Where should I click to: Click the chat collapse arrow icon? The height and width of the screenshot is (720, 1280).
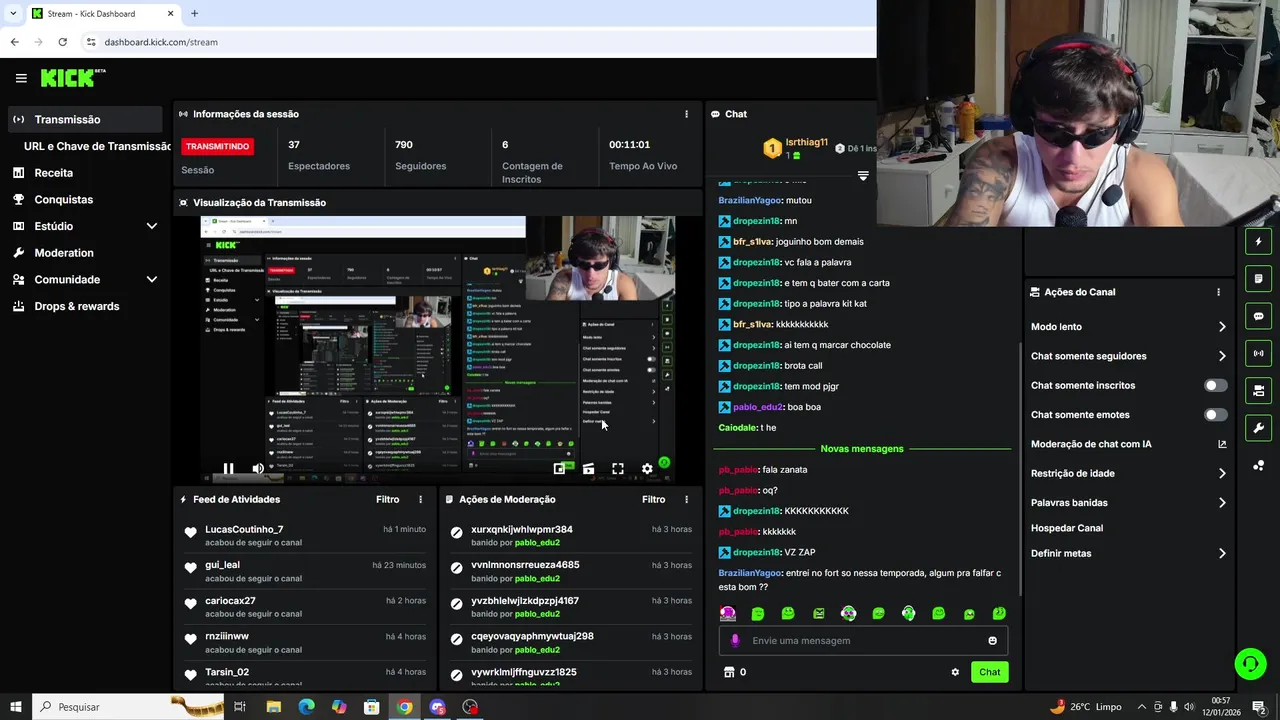tap(863, 175)
